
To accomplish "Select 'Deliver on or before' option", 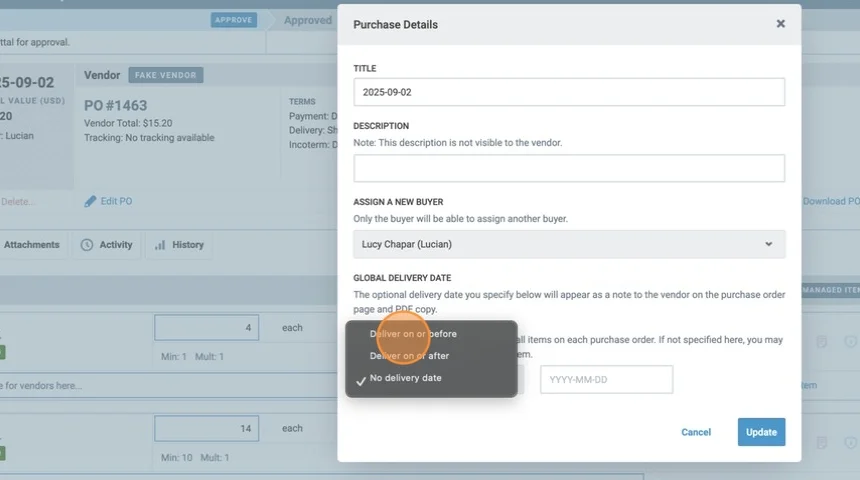I will [x=413, y=334].
